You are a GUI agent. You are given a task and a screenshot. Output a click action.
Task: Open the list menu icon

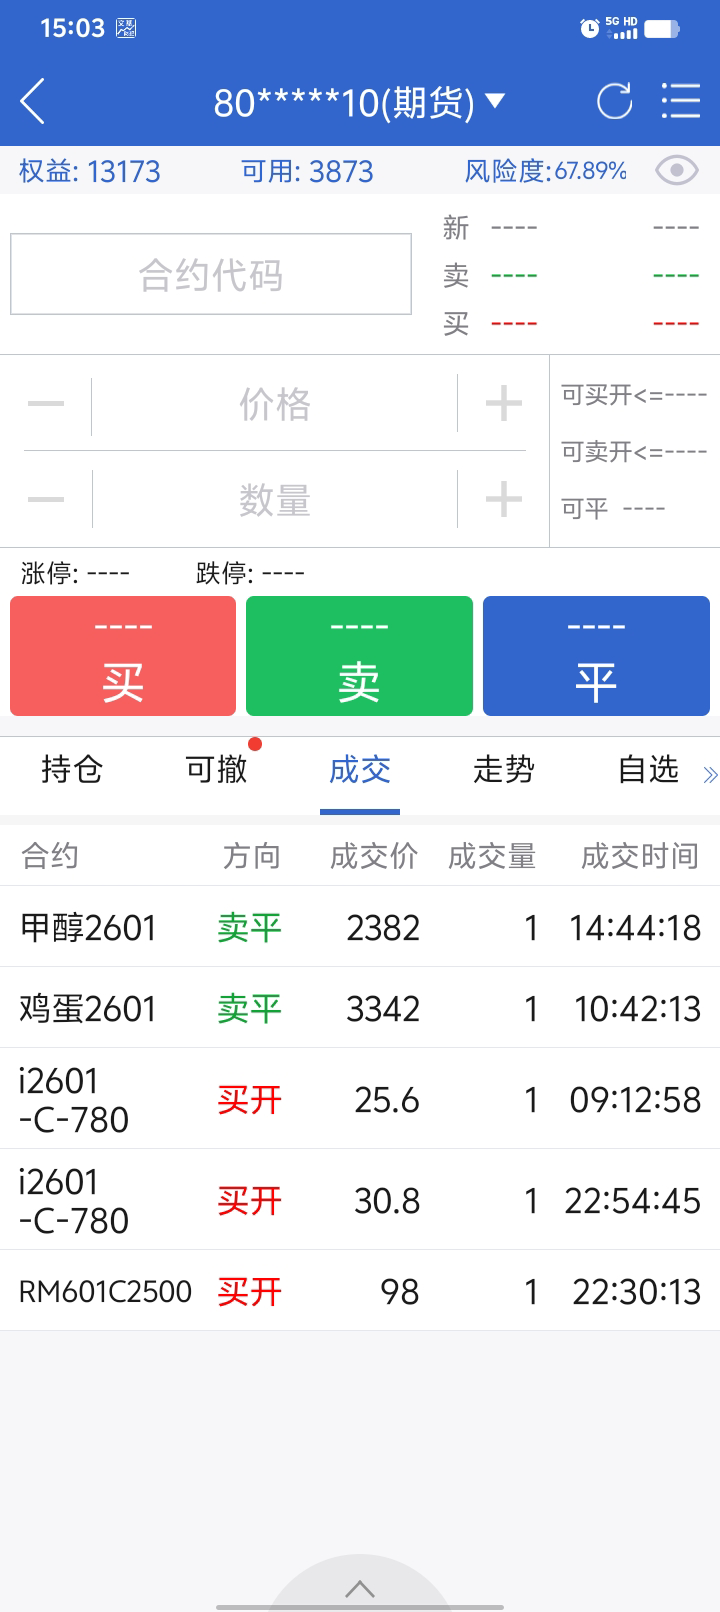(681, 102)
